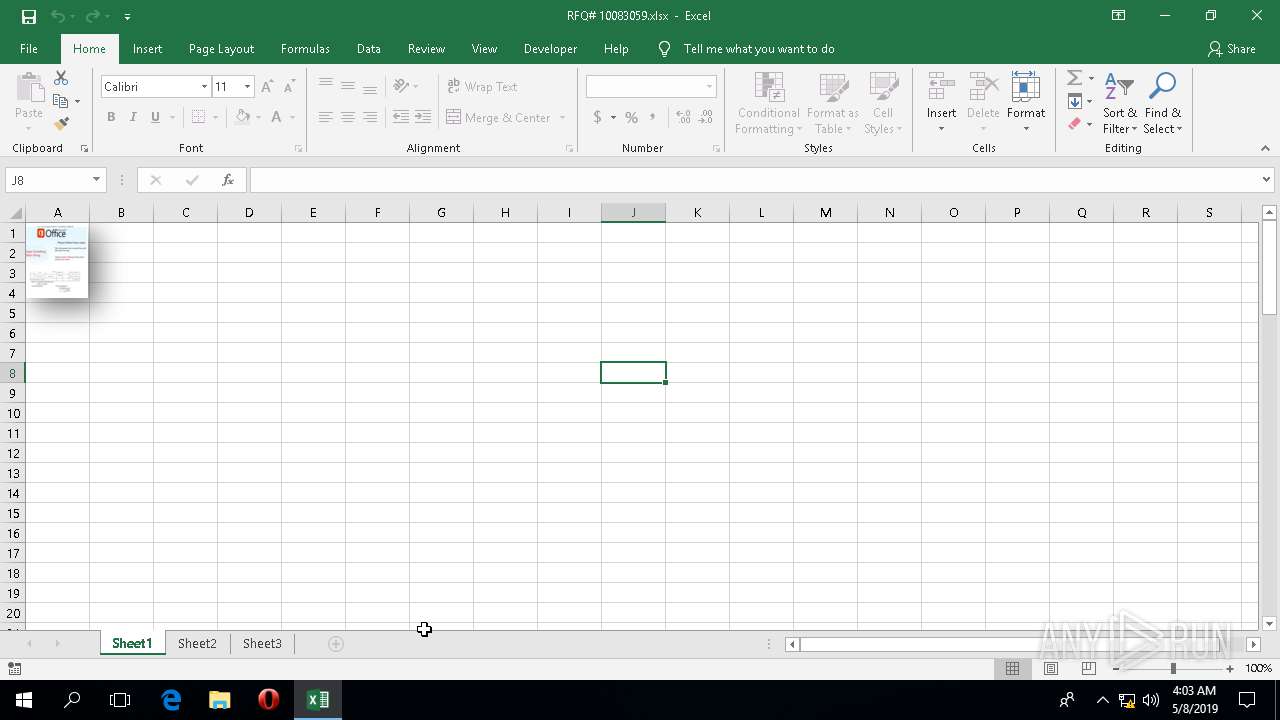This screenshot has width=1280, height=720.
Task: Switch to Developer tab
Action: pyautogui.click(x=550, y=49)
